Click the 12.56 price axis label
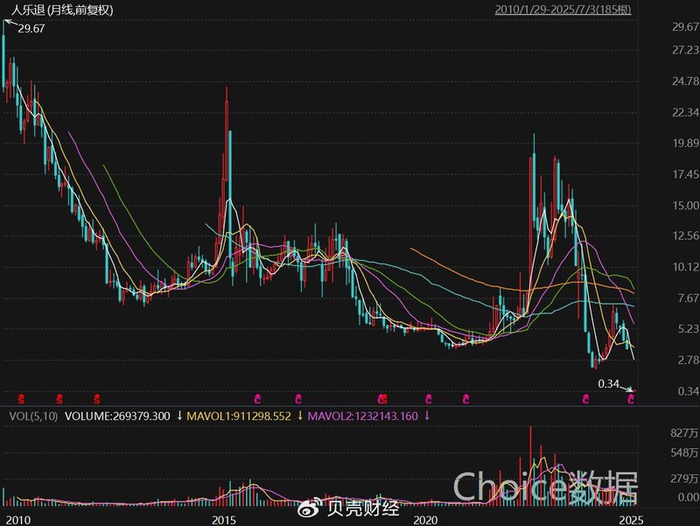 pos(686,236)
